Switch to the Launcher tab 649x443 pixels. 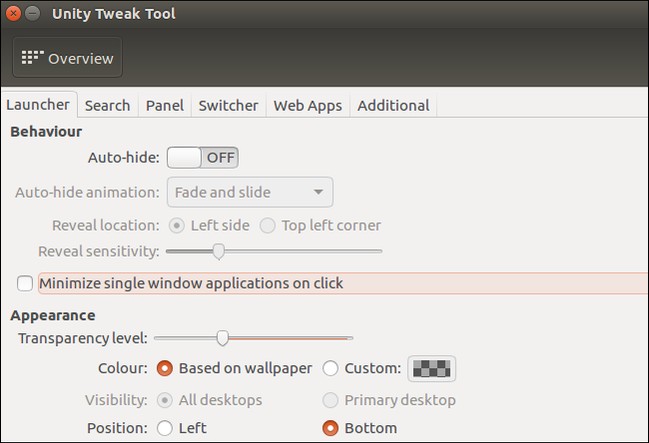coord(38,105)
